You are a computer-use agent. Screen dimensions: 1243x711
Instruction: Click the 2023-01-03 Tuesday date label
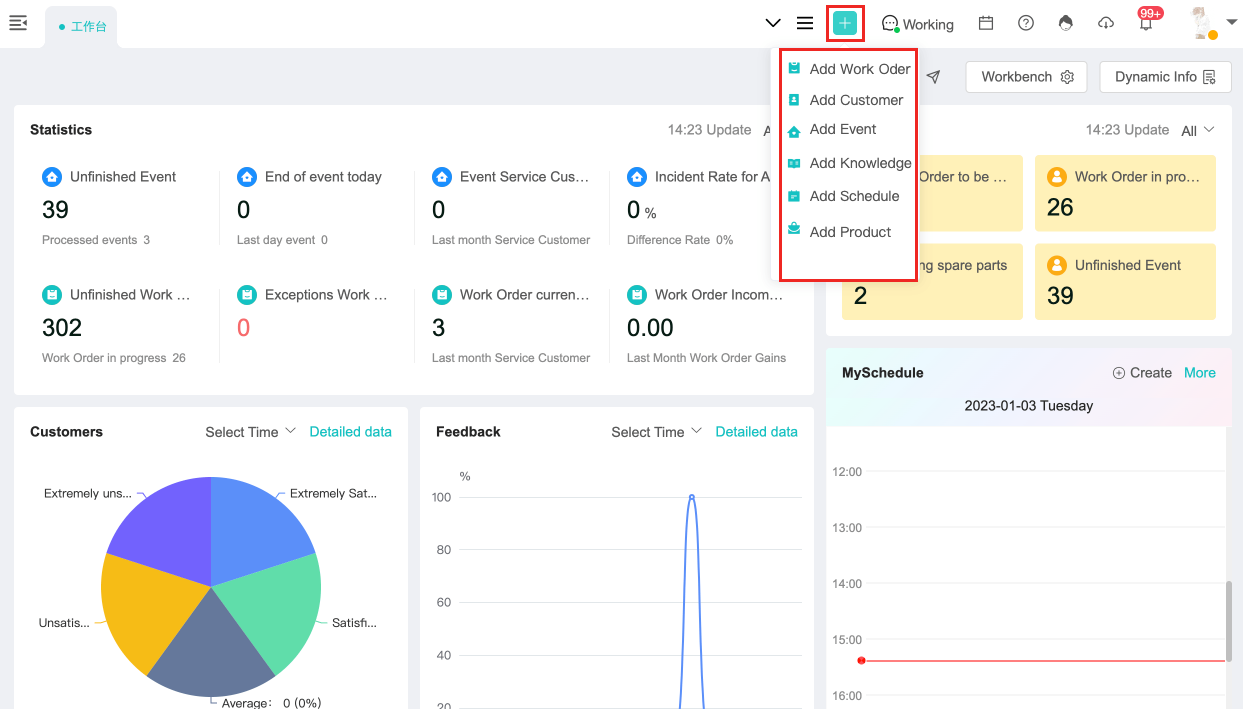[x=1029, y=406]
